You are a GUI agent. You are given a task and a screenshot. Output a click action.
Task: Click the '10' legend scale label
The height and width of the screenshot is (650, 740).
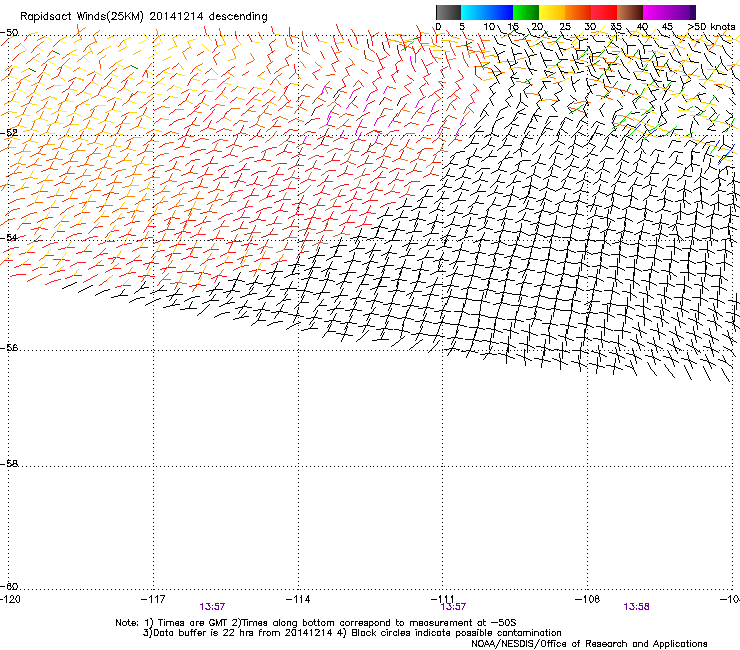(489, 27)
